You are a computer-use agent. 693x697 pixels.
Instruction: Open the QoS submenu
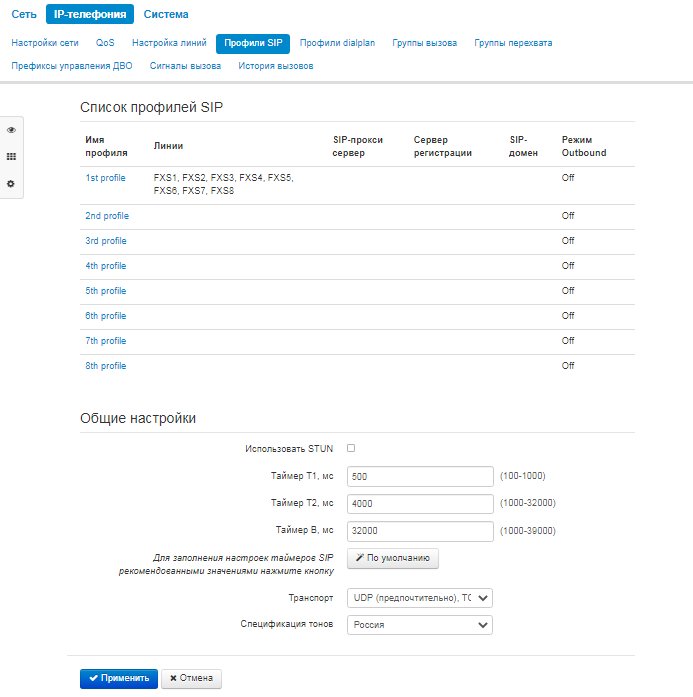click(x=105, y=43)
